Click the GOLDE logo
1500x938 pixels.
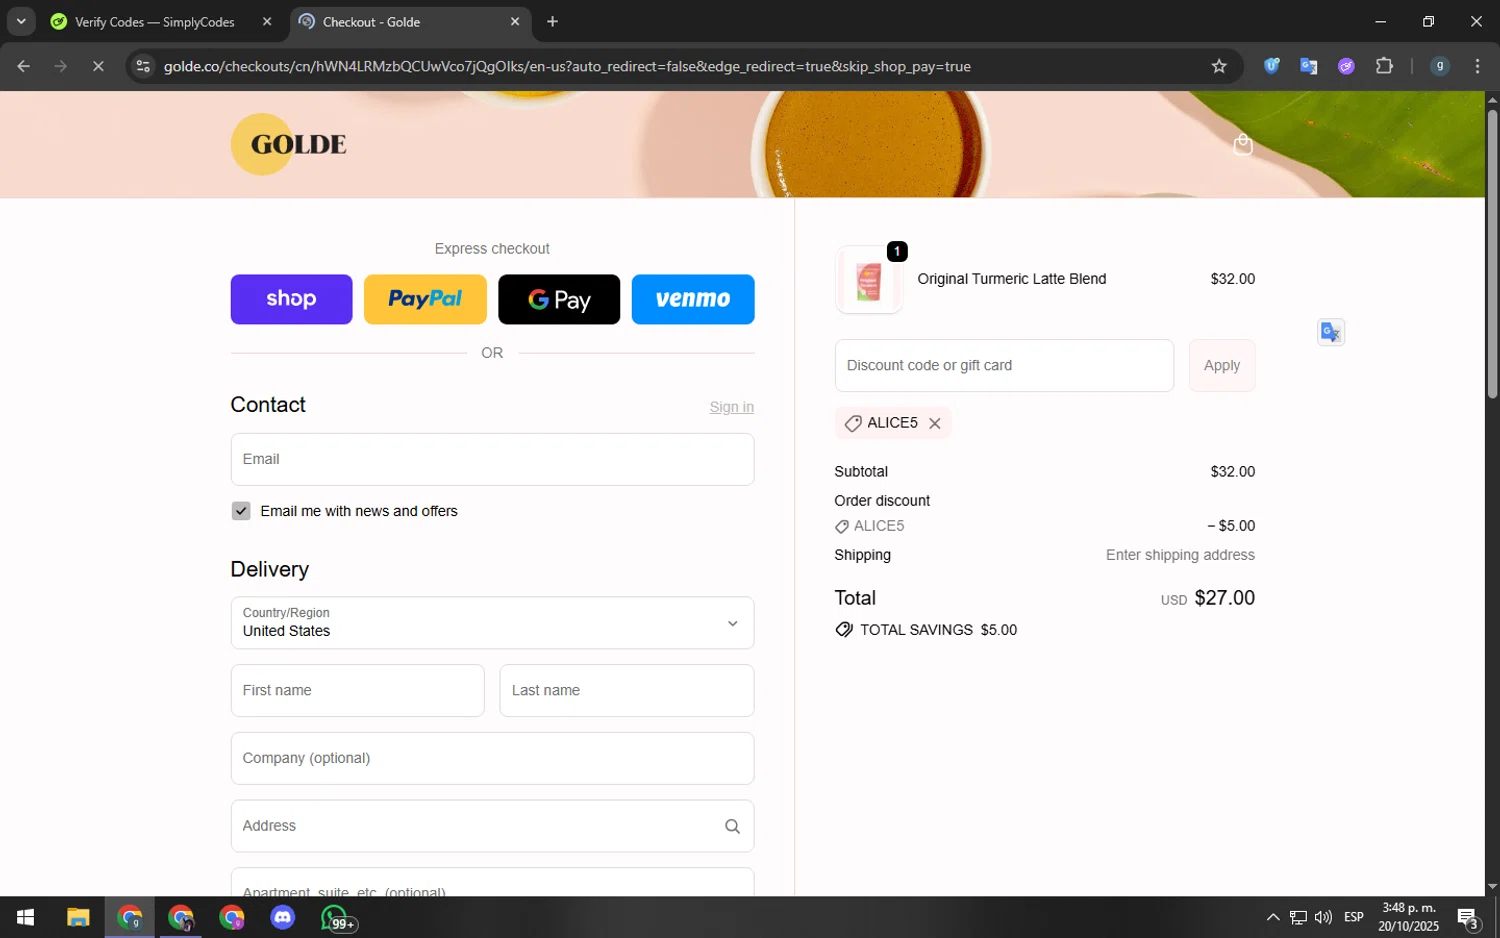289,144
